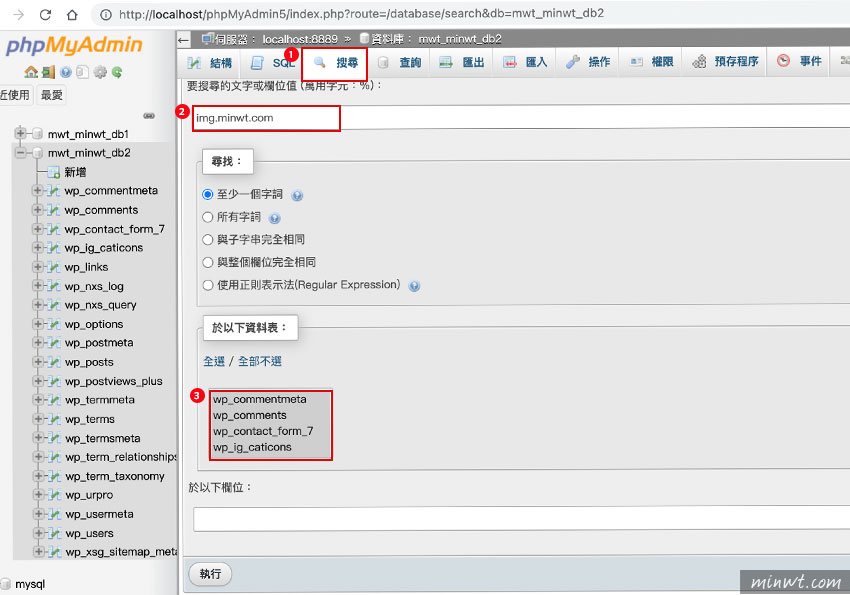Expand wp_contact_form_7 tree node
This screenshot has width=850, height=595.
pos(37,229)
